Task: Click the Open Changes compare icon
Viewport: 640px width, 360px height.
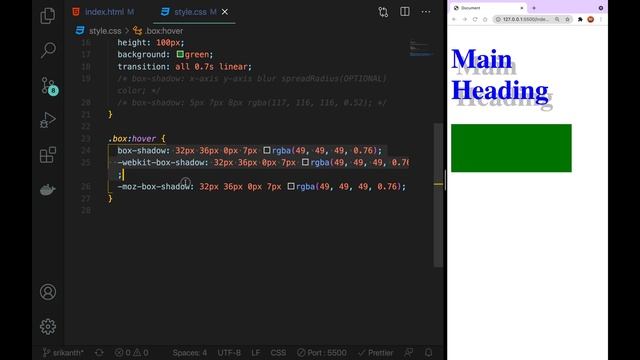Action: (x=383, y=12)
